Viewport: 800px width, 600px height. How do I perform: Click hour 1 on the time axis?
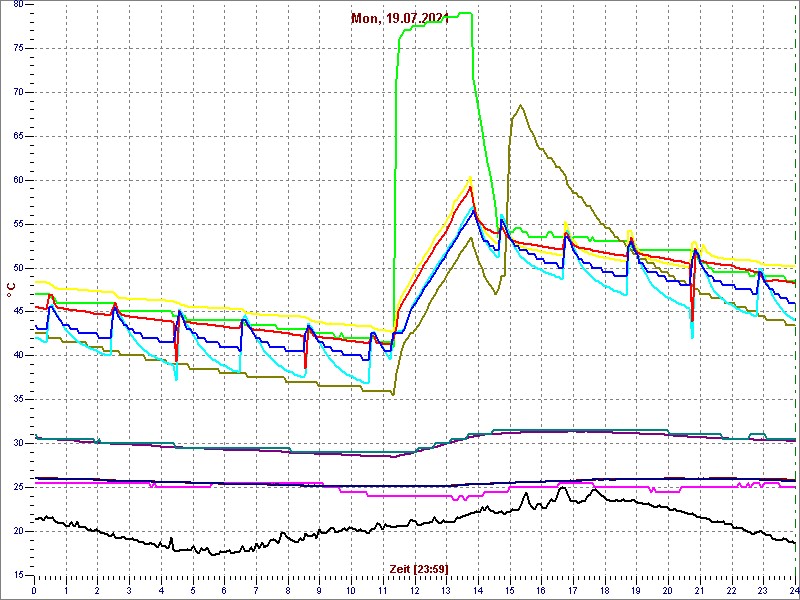click(x=66, y=590)
